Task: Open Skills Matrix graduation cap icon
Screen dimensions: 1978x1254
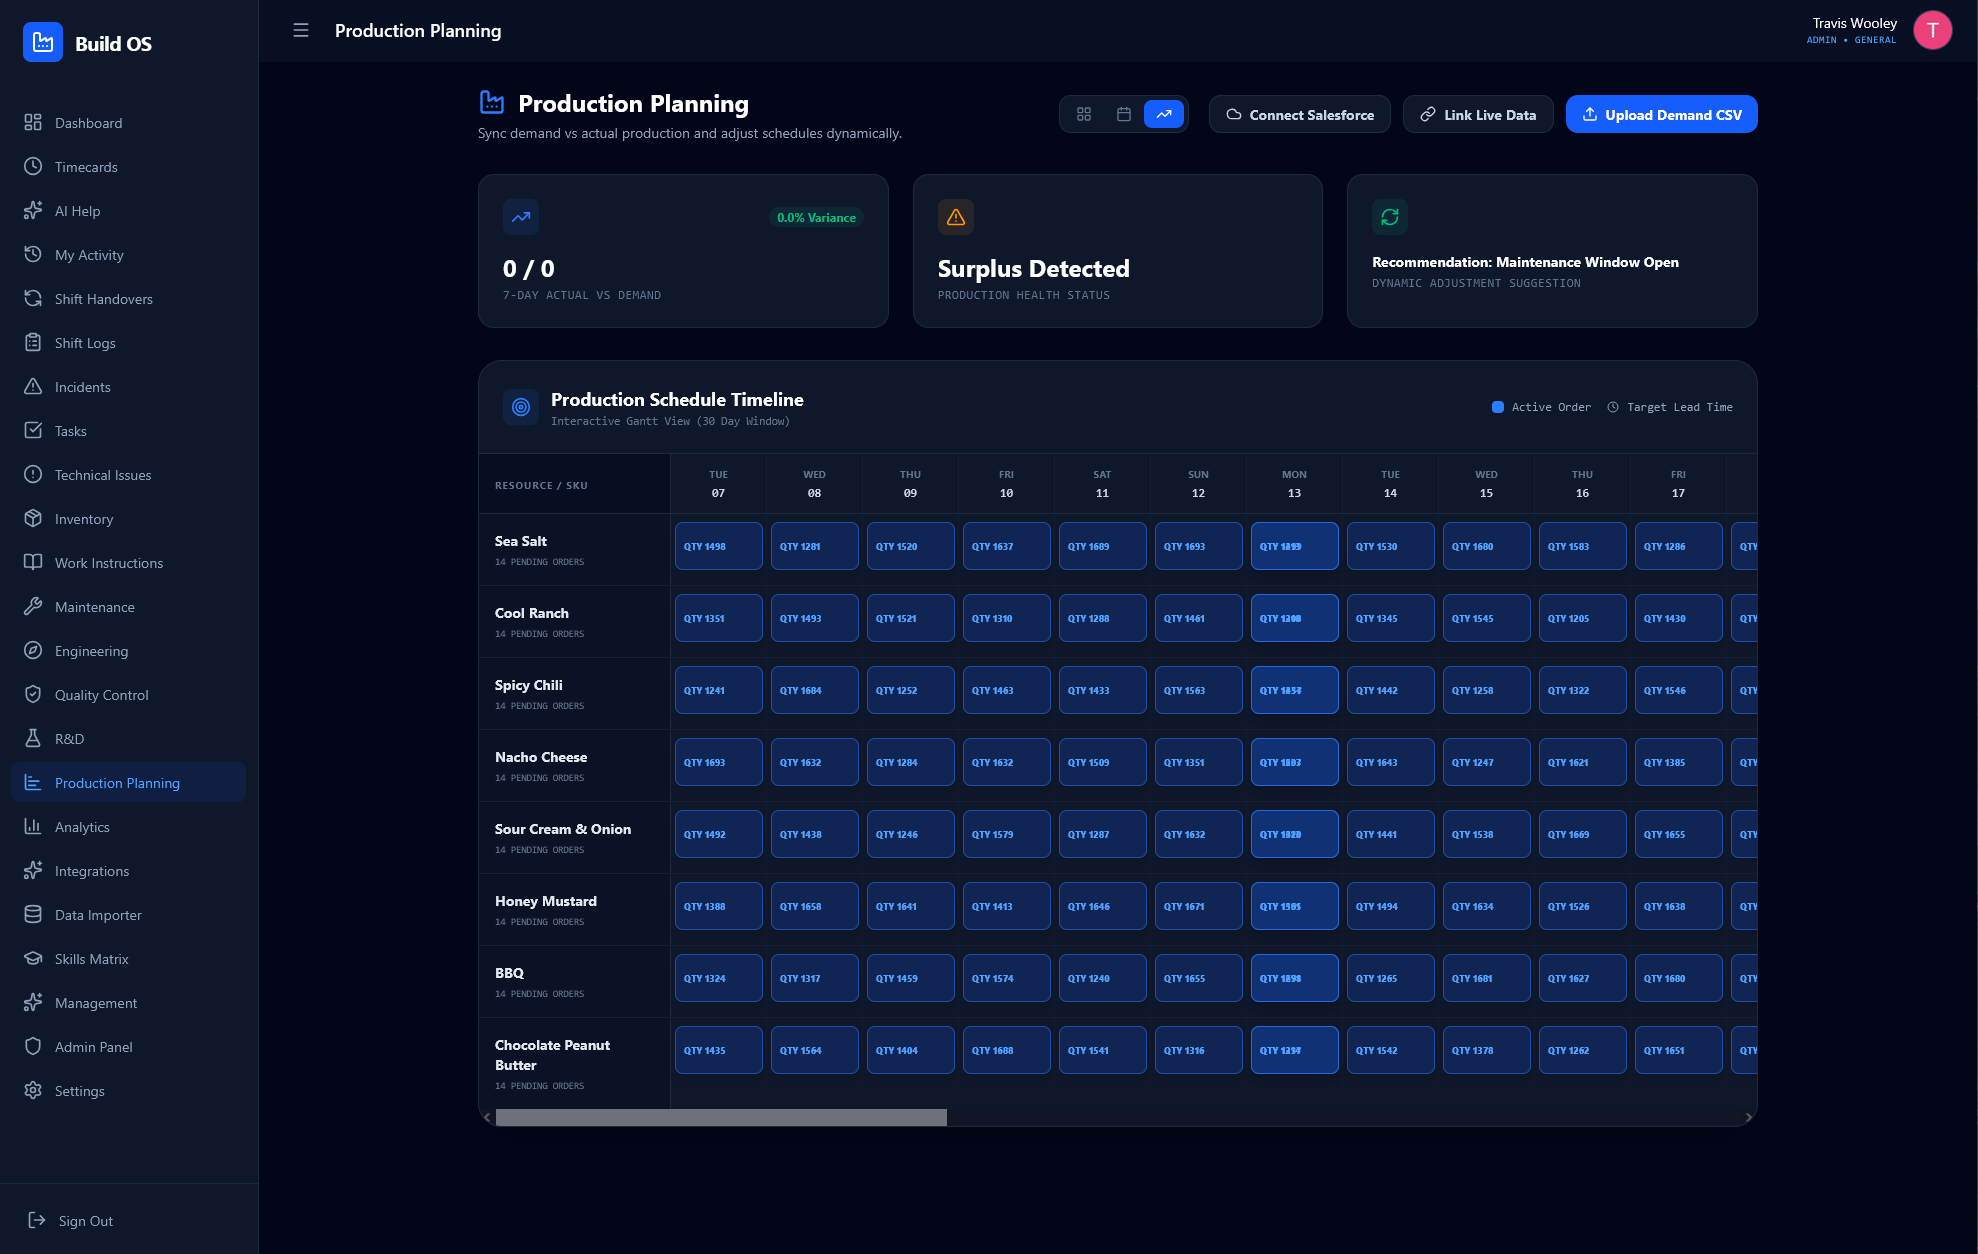Action: coord(33,958)
